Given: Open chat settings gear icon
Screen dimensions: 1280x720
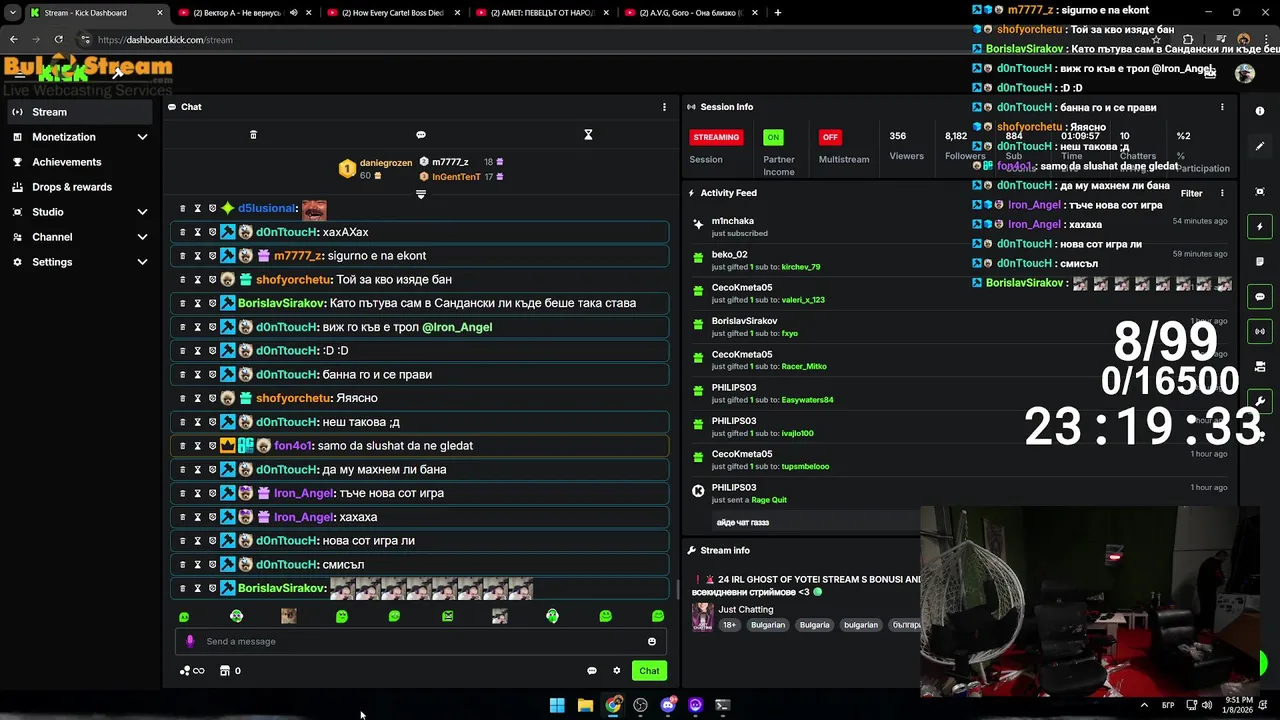Looking at the screenshot, I should point(617,671).
